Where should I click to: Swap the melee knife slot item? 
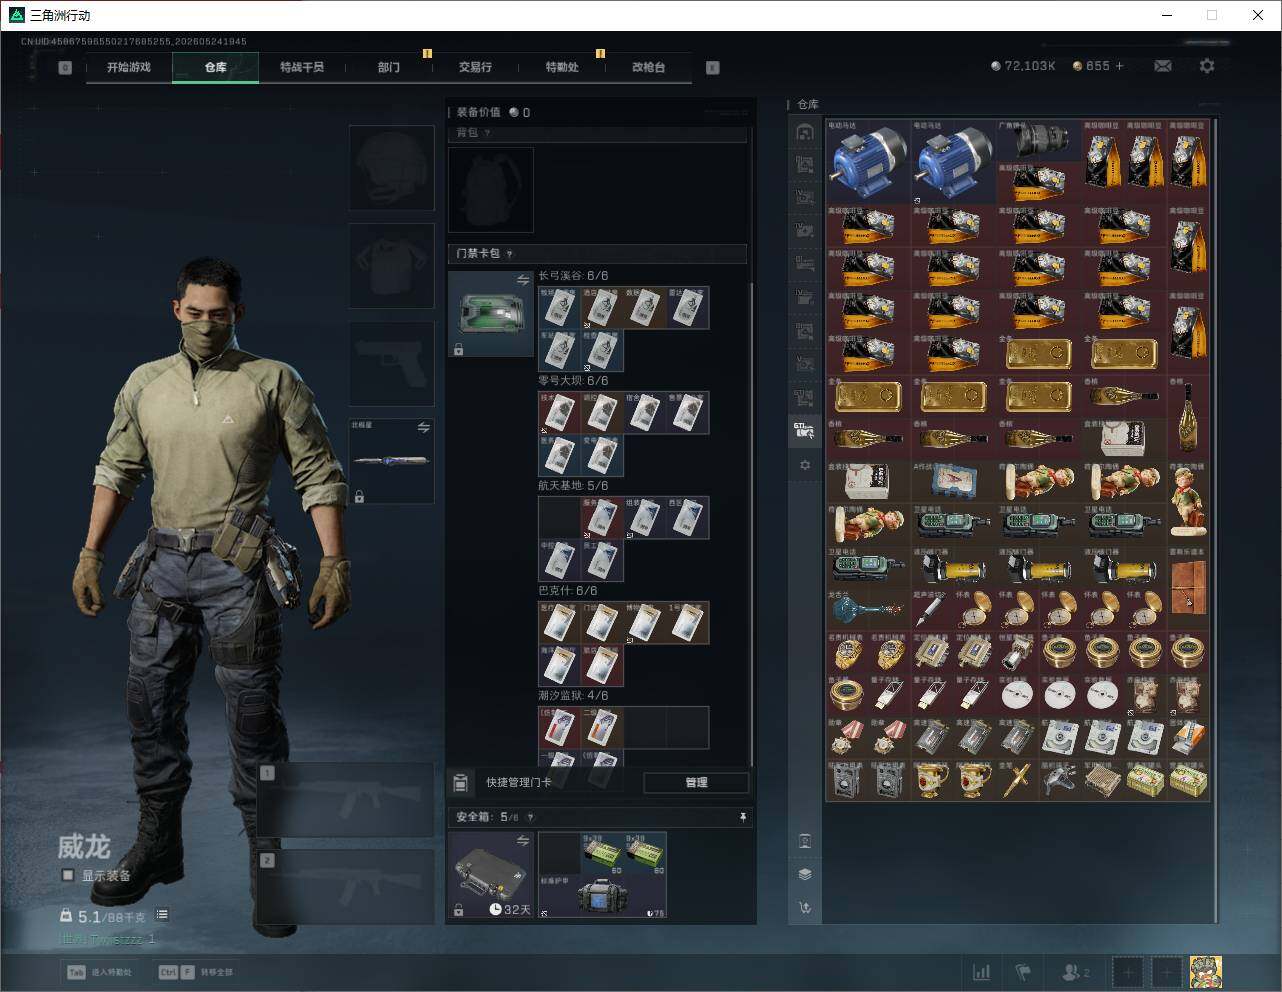click(x=423, y=428)
